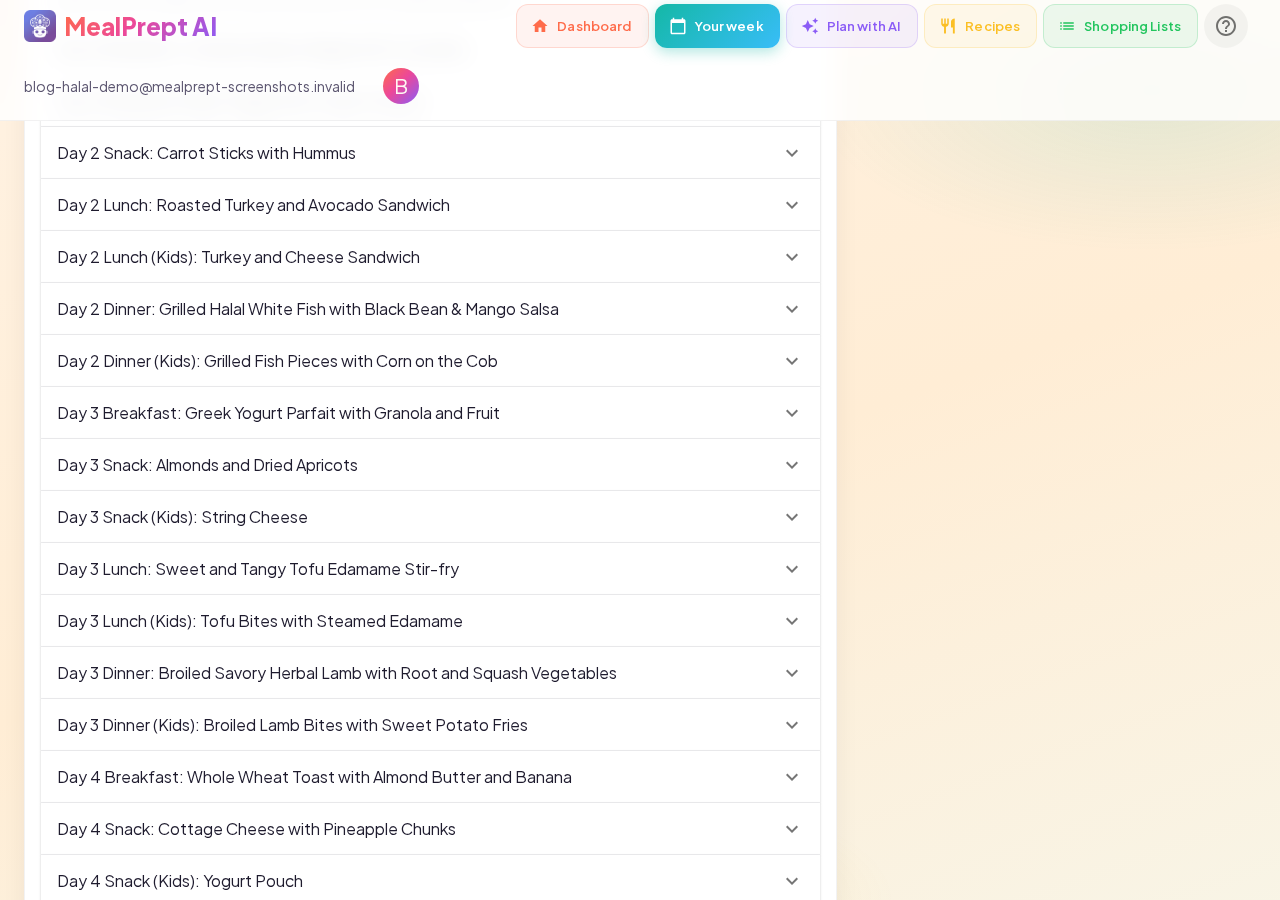Click the MealPrept AI title link
The width and height of the screenshot is (1280, 900).
tap(140, 26)
